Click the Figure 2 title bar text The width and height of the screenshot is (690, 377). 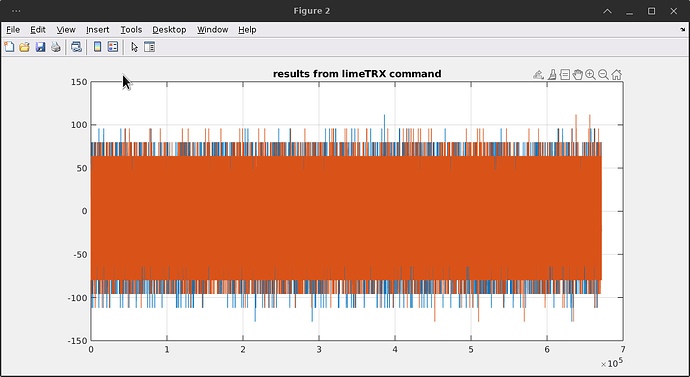[312, 11]
